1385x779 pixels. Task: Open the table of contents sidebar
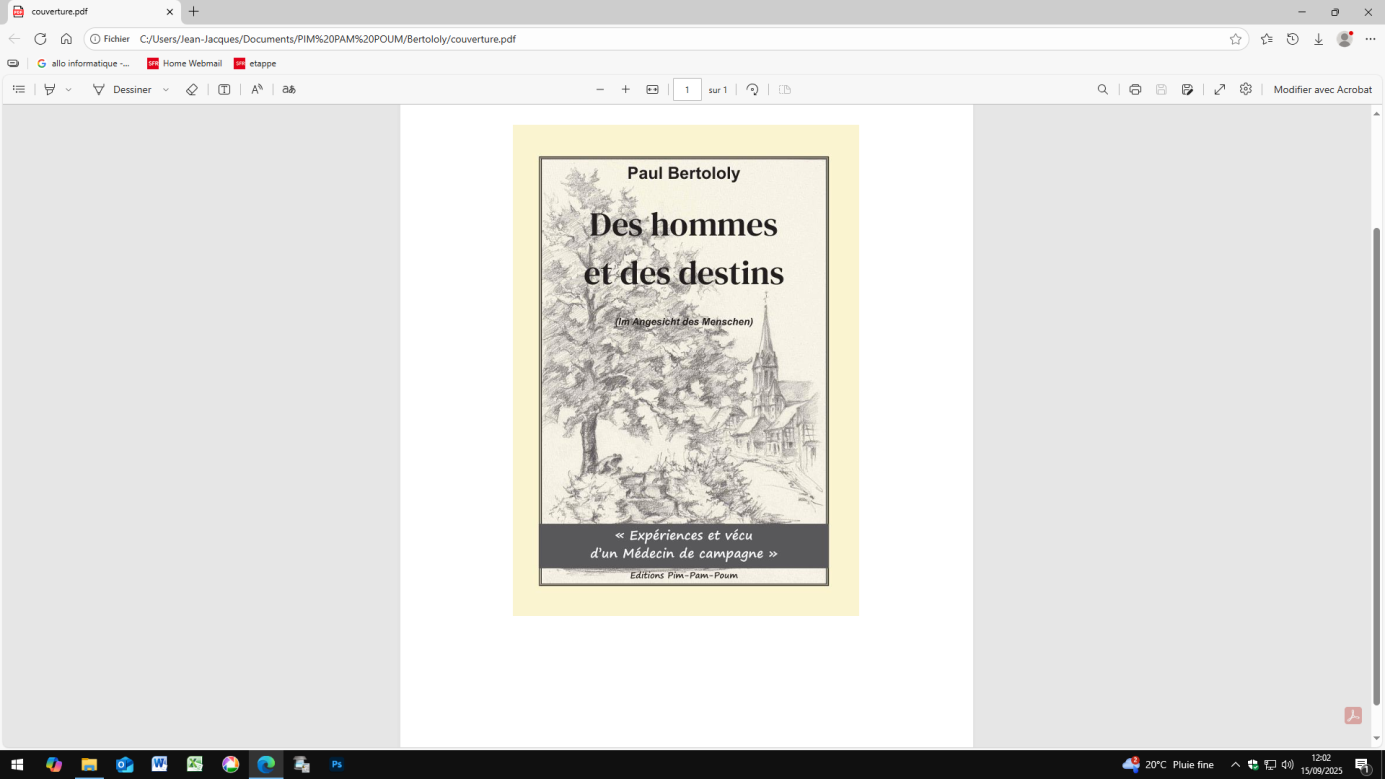coord(18,89)
